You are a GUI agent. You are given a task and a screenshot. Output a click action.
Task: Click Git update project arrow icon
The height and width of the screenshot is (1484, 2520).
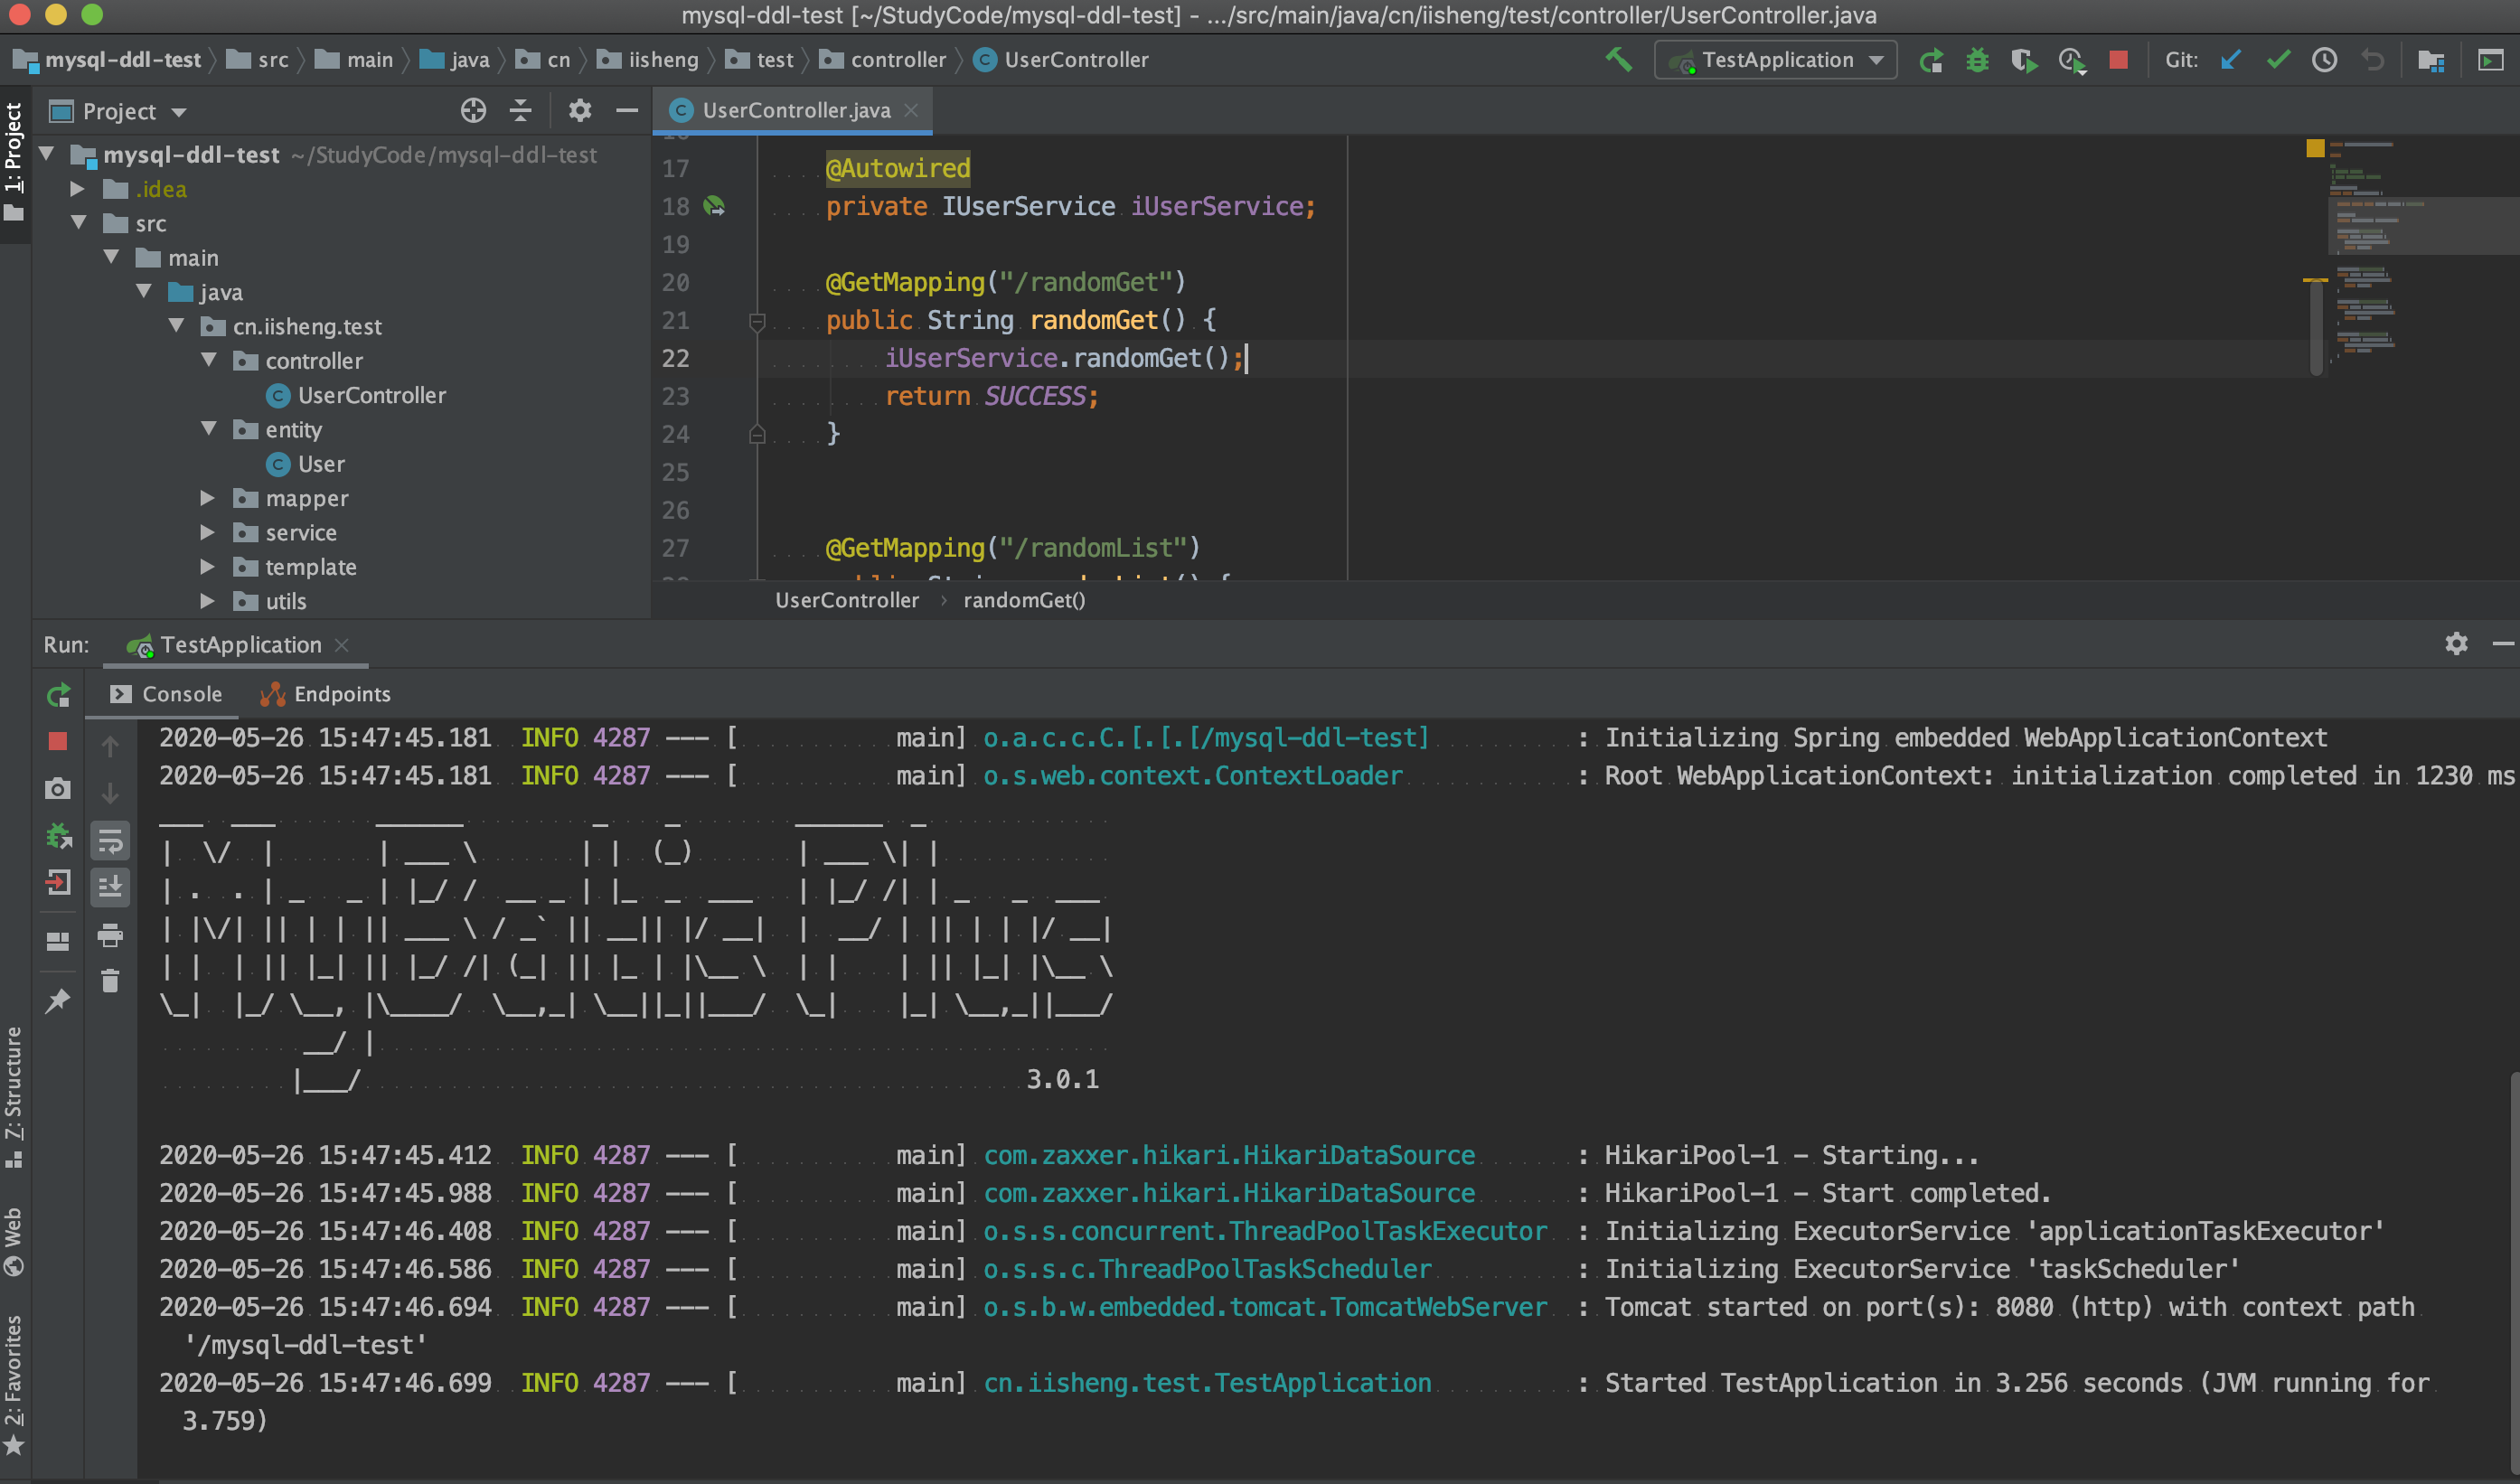point(2229,60)
